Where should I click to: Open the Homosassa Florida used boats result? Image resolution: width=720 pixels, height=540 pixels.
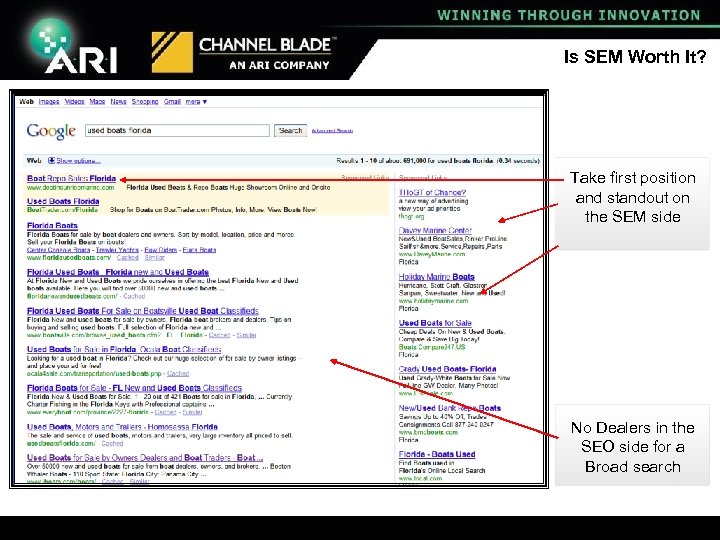click(x=122, y=427)
